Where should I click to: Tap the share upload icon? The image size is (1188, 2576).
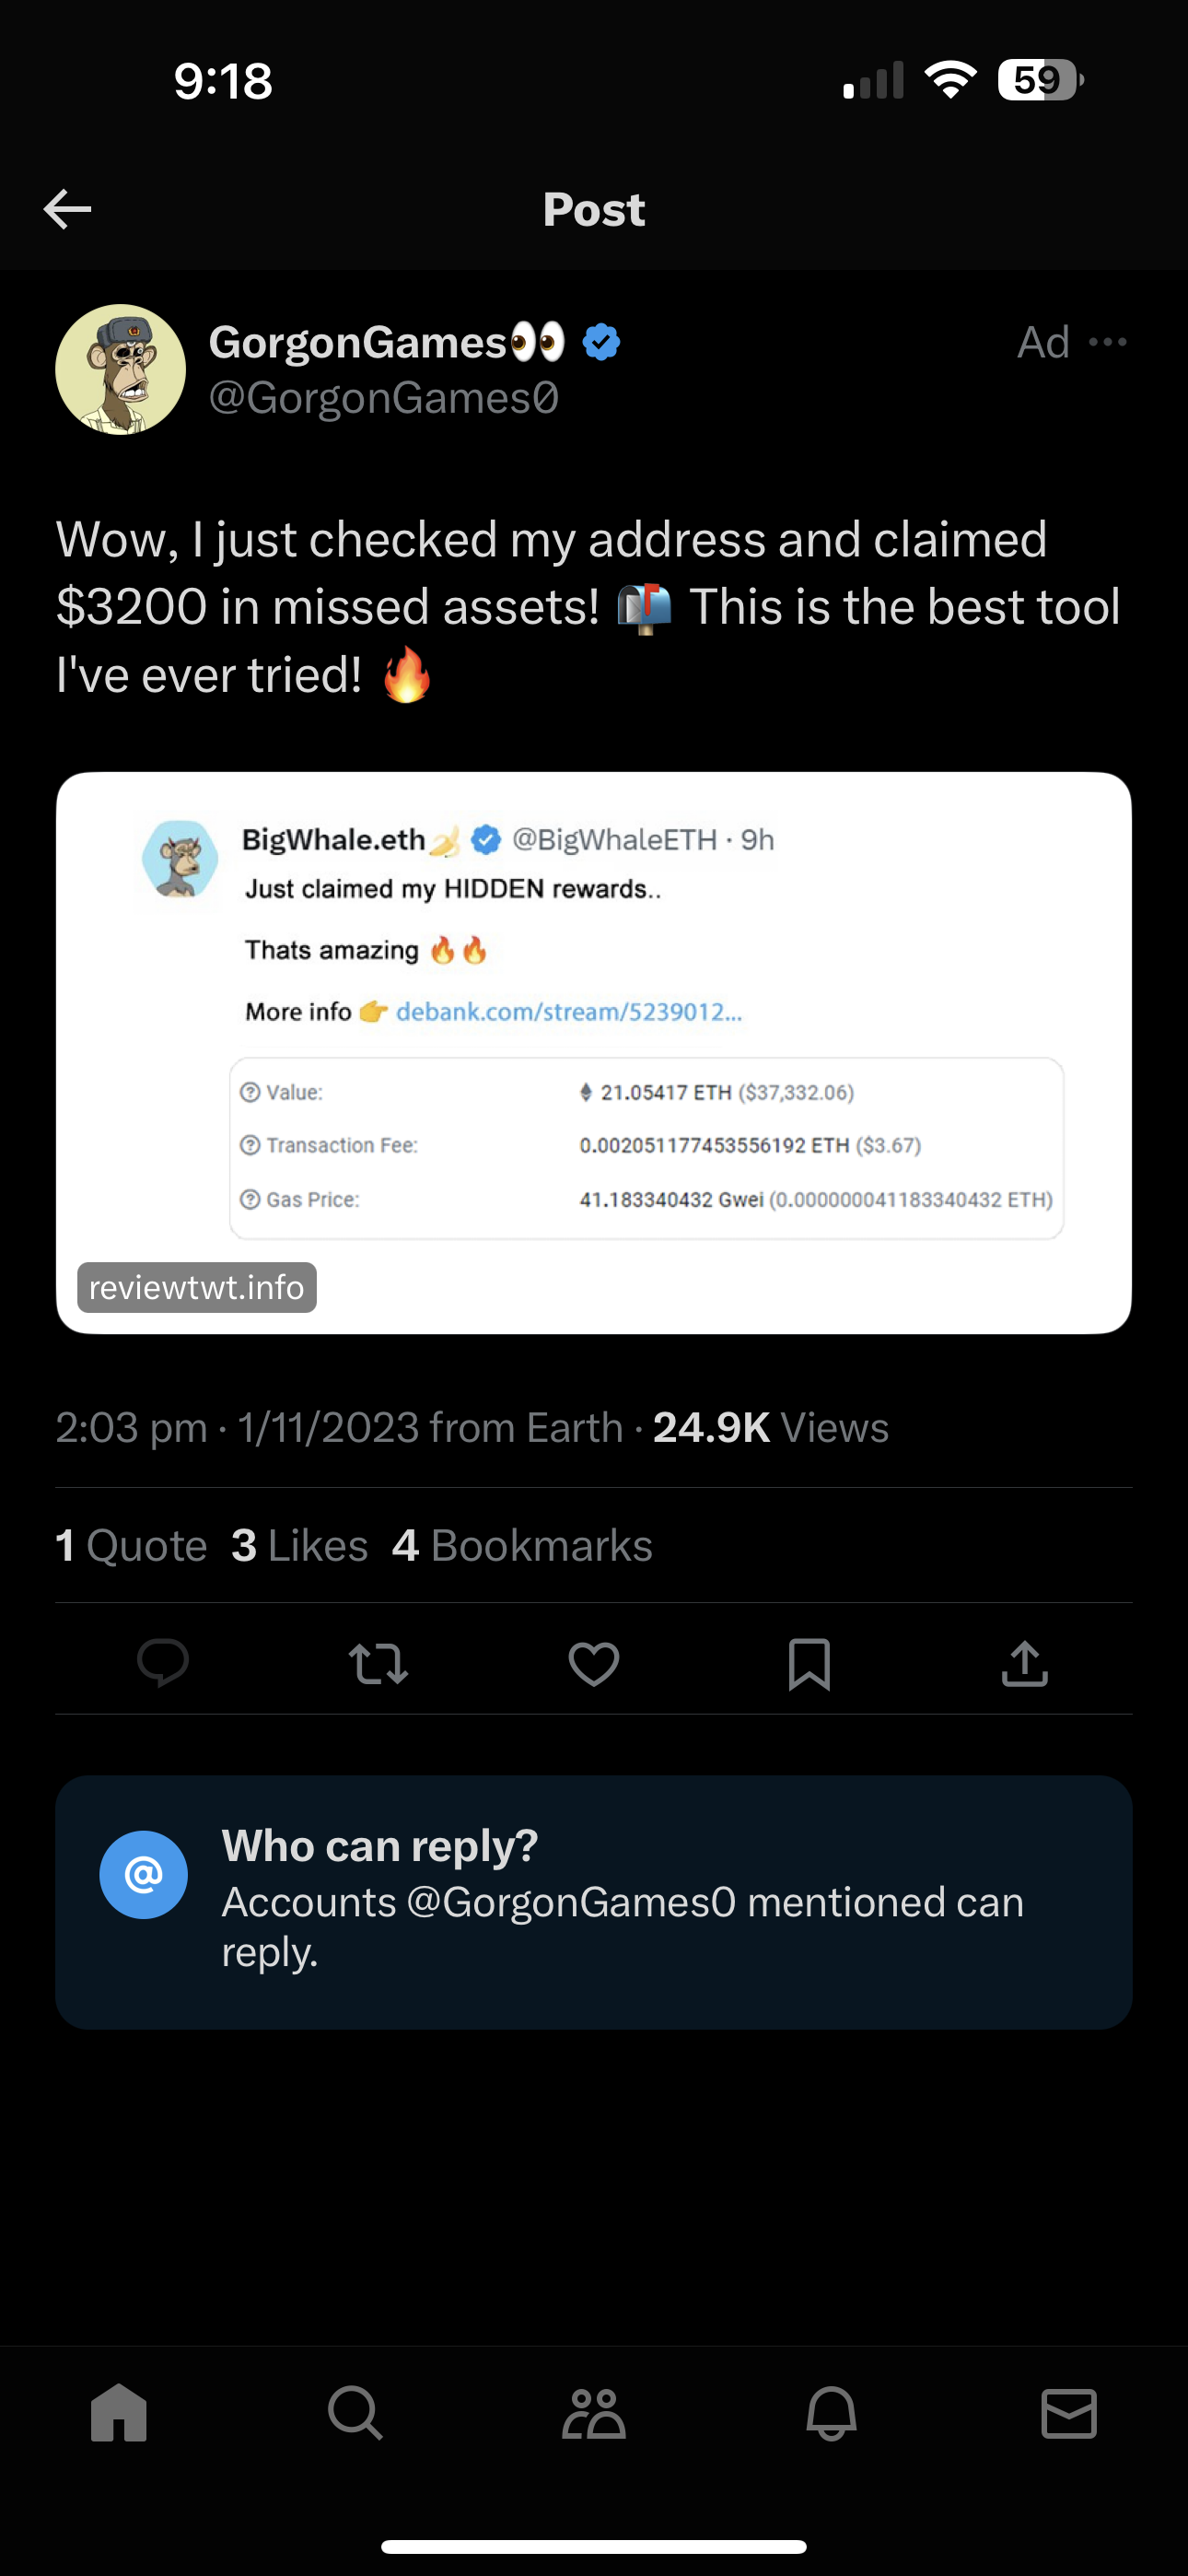1025,1663
